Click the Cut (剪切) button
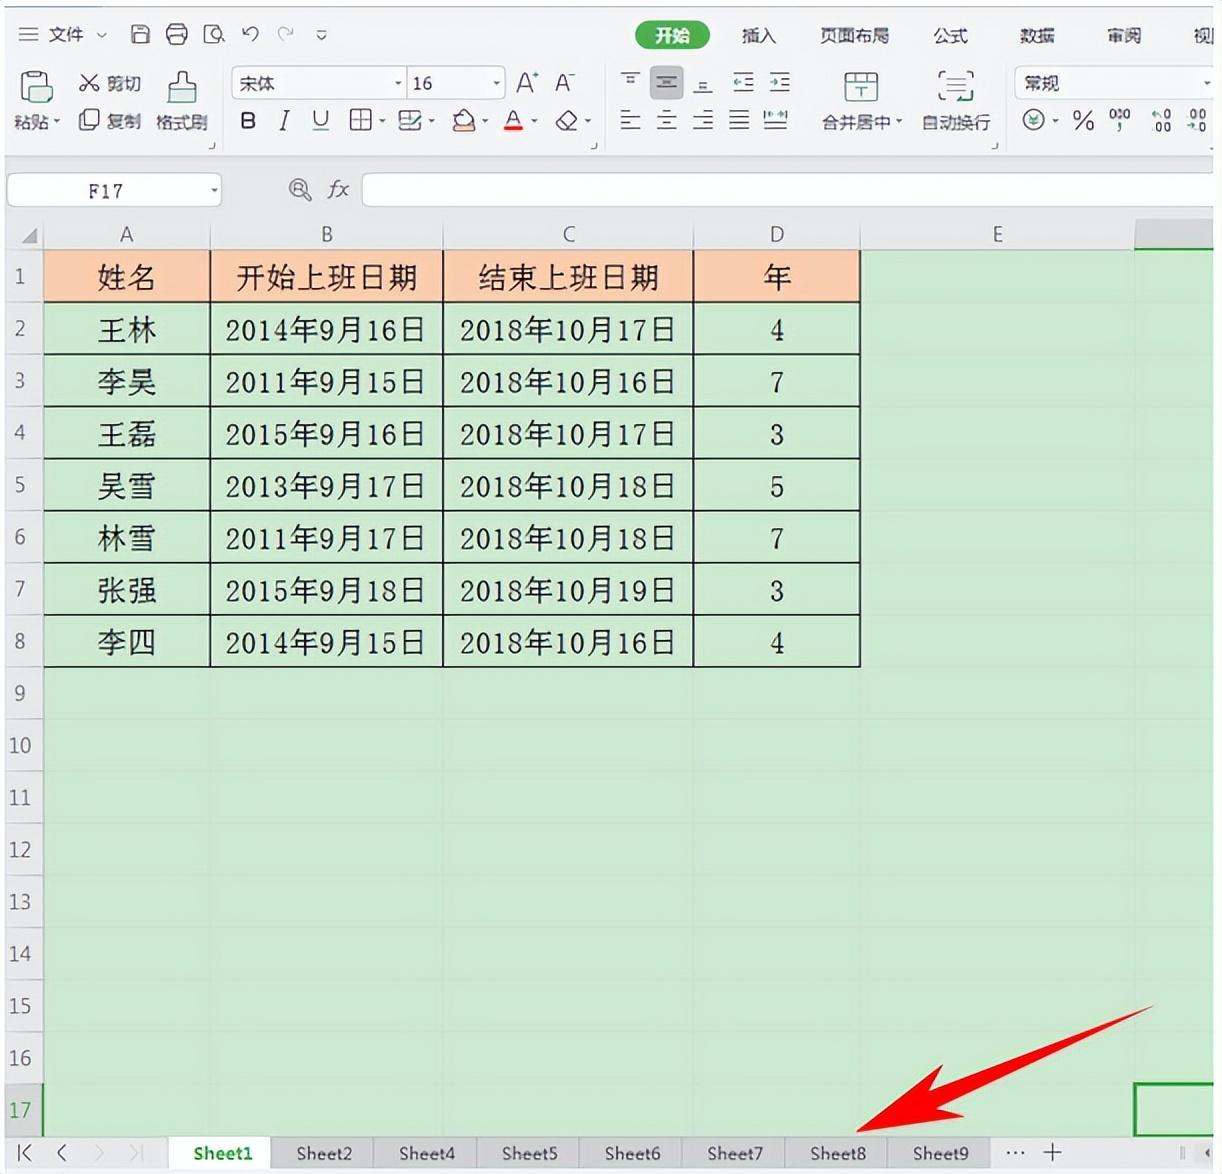Screen dimensions: 1222x1174 click(110, 83)
